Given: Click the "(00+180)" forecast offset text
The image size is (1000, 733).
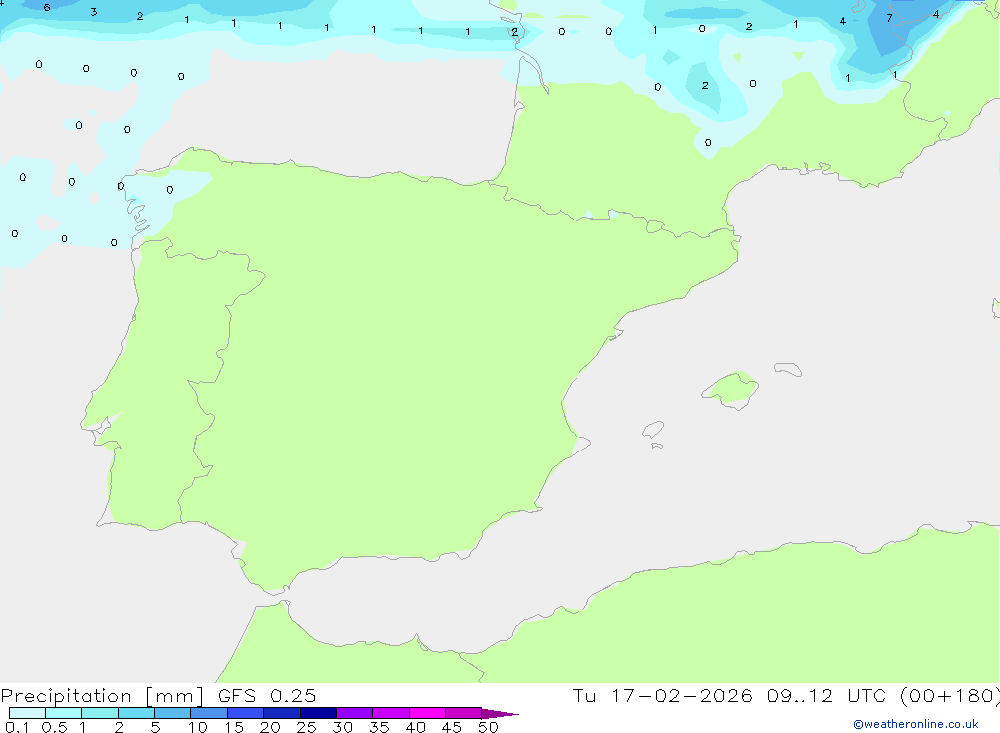Looking at the screenshot, I should click(x=950, y=695).
